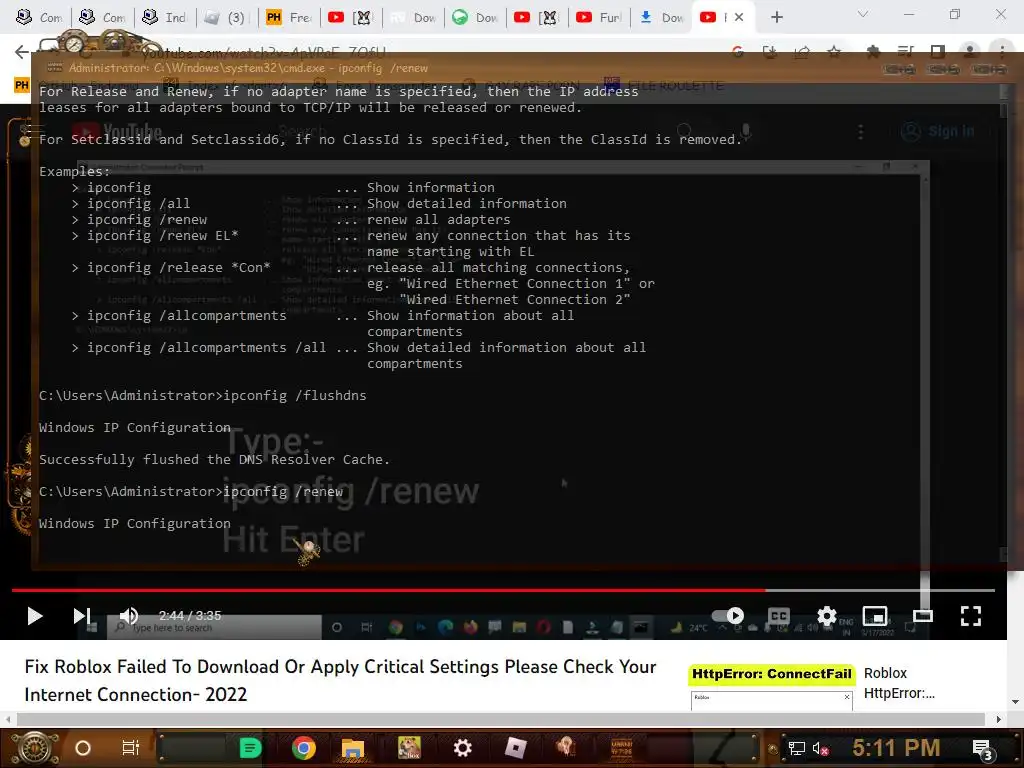Viewport: 1024px width, 768px height.
Task: Click the cmd window vertical scrollbar
Action: click(1004, 323)
